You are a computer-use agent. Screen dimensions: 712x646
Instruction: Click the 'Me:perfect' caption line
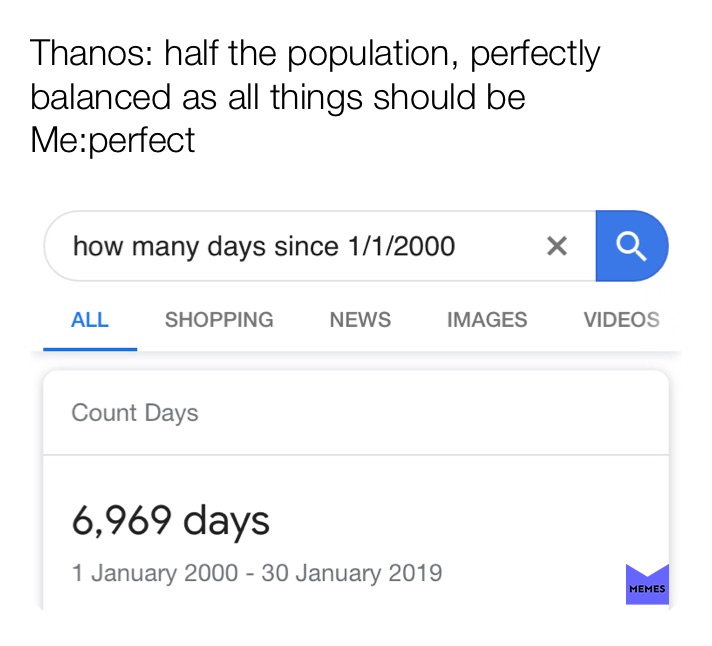[113, 140]
